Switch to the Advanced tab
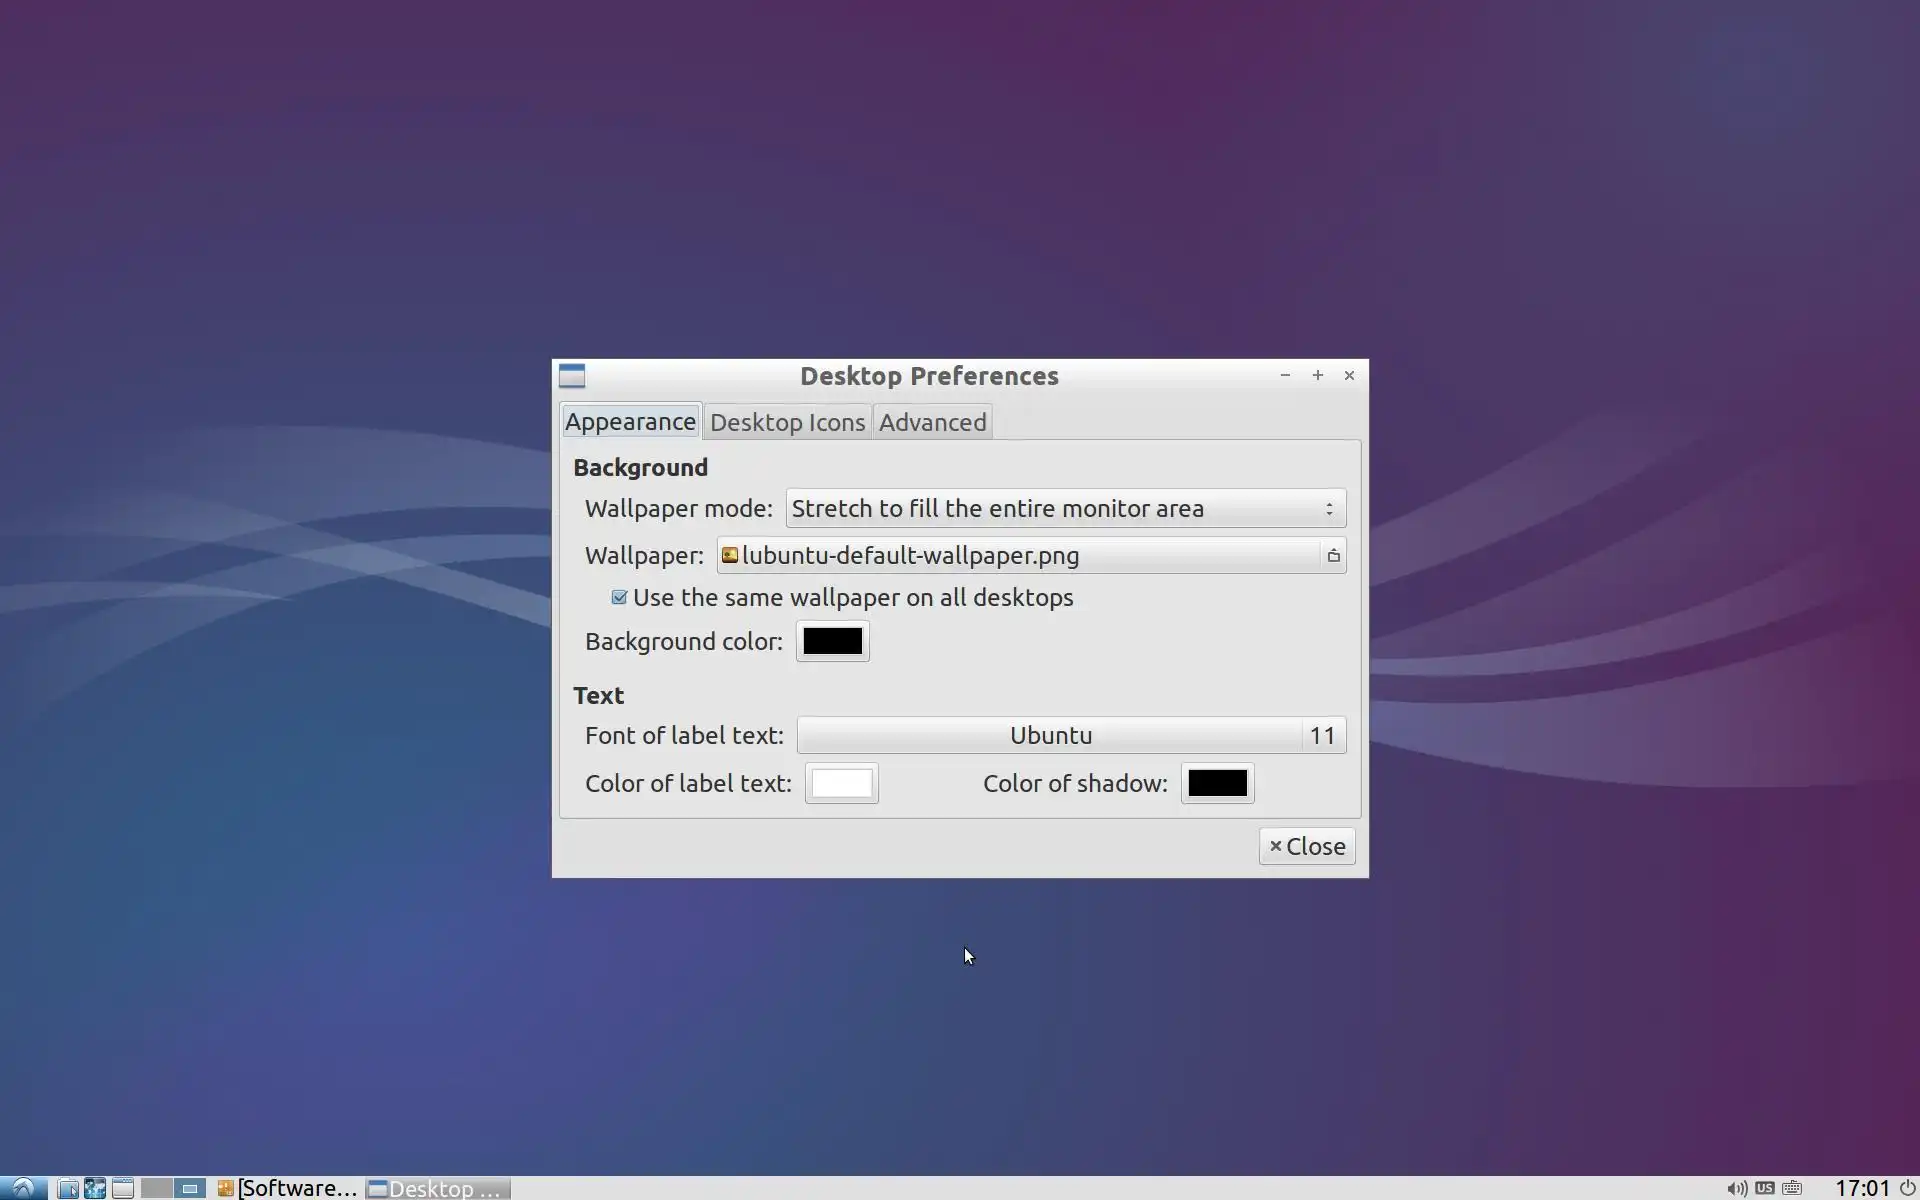This screenshot has width=1920, height=1200. point(932,423)
